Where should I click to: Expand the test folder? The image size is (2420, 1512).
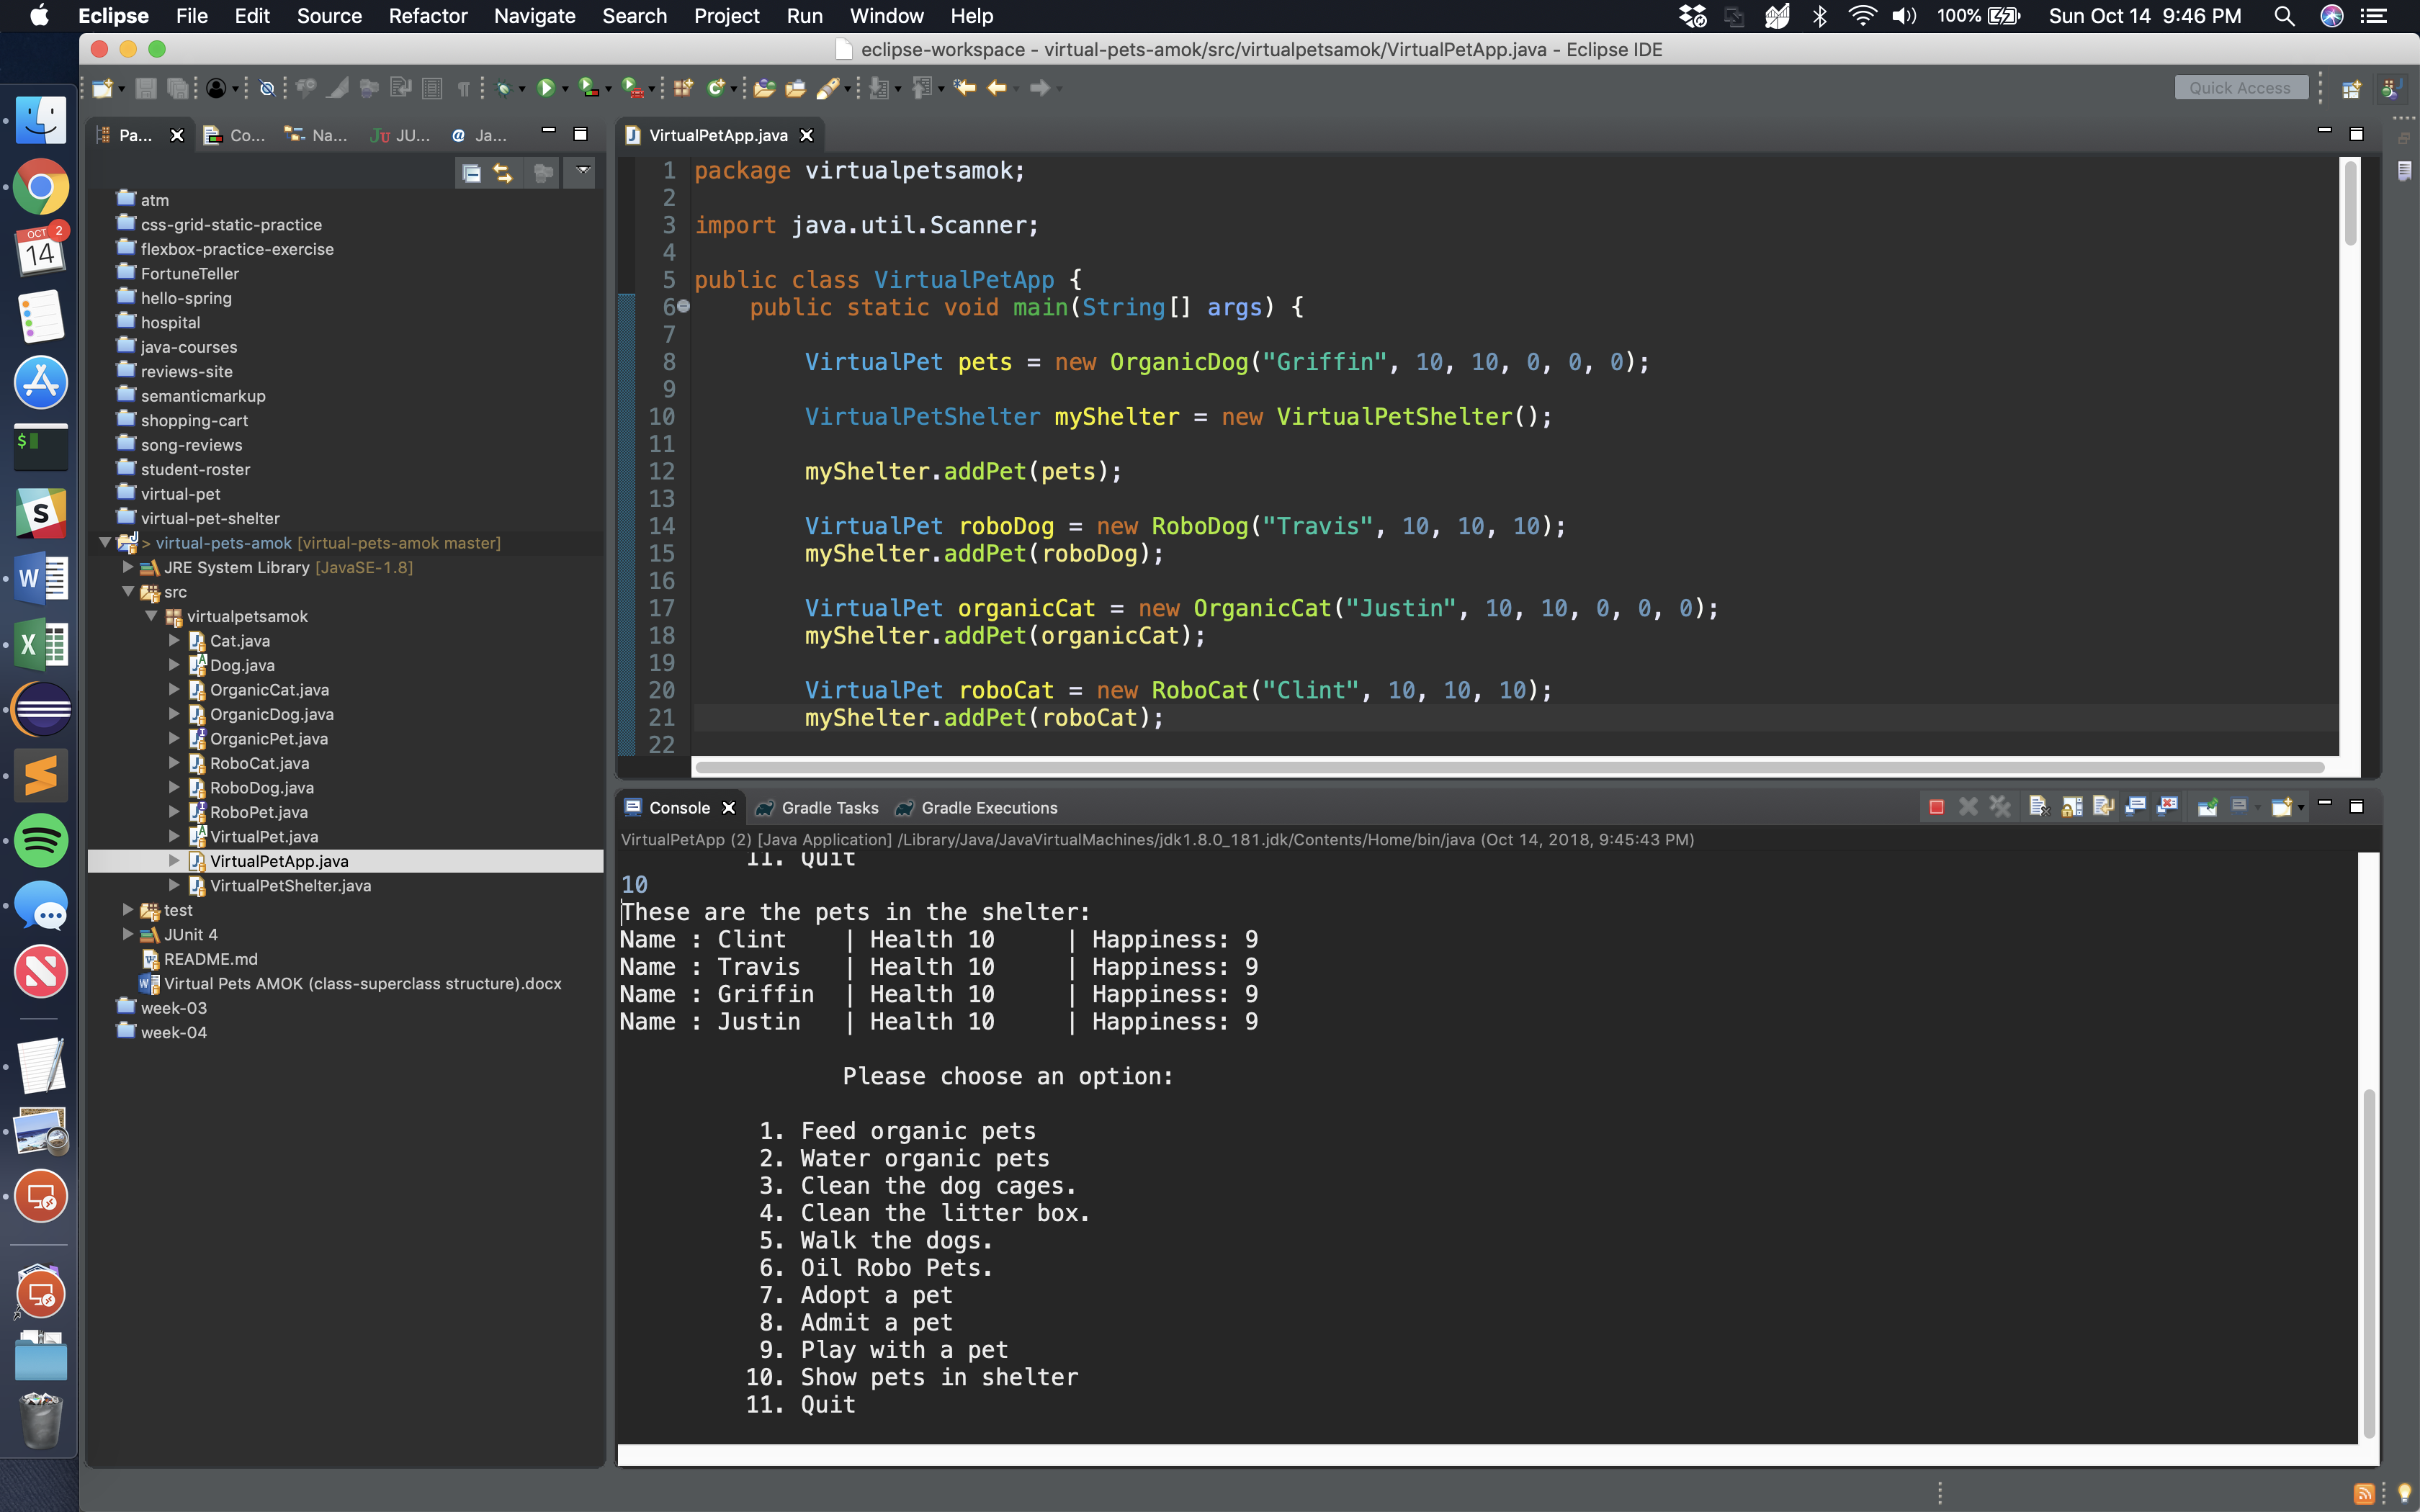click(128, 909)
